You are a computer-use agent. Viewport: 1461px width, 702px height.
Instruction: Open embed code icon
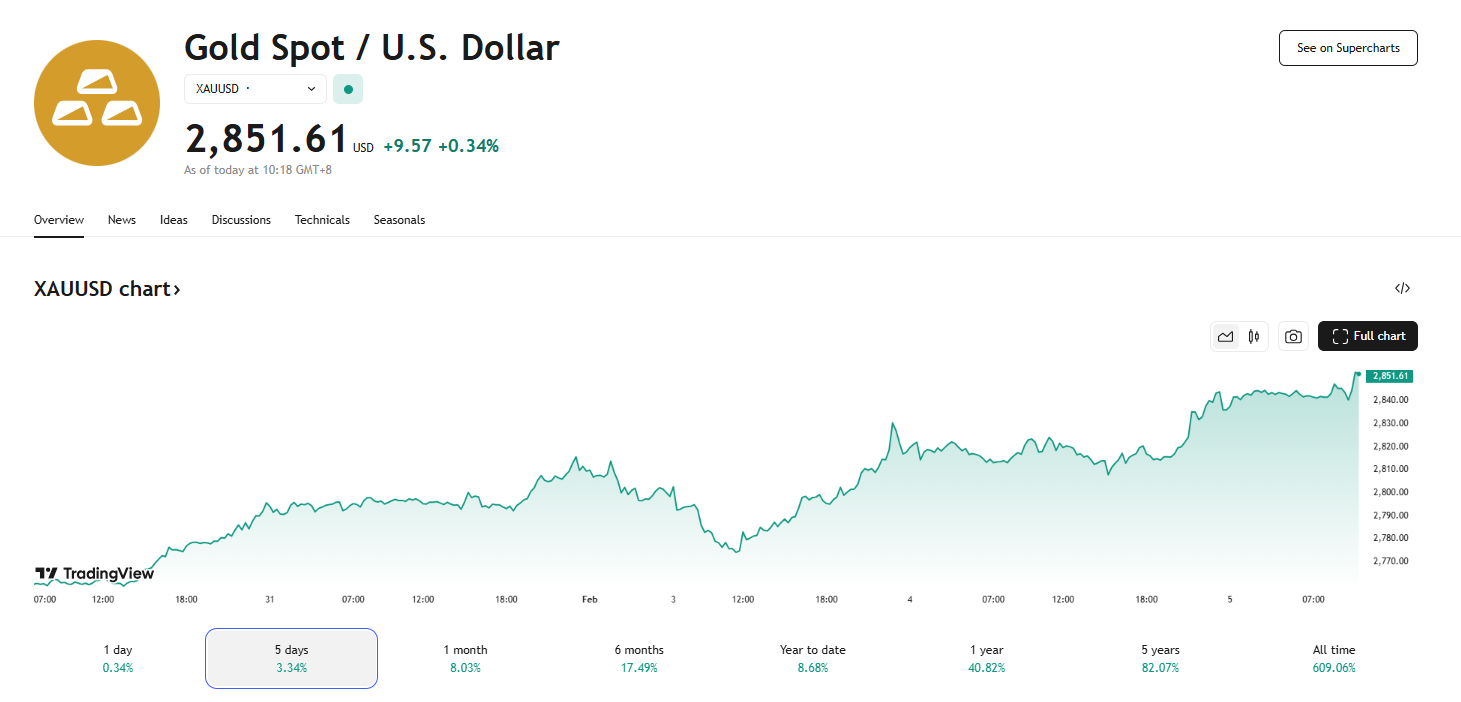point(1402,289)
